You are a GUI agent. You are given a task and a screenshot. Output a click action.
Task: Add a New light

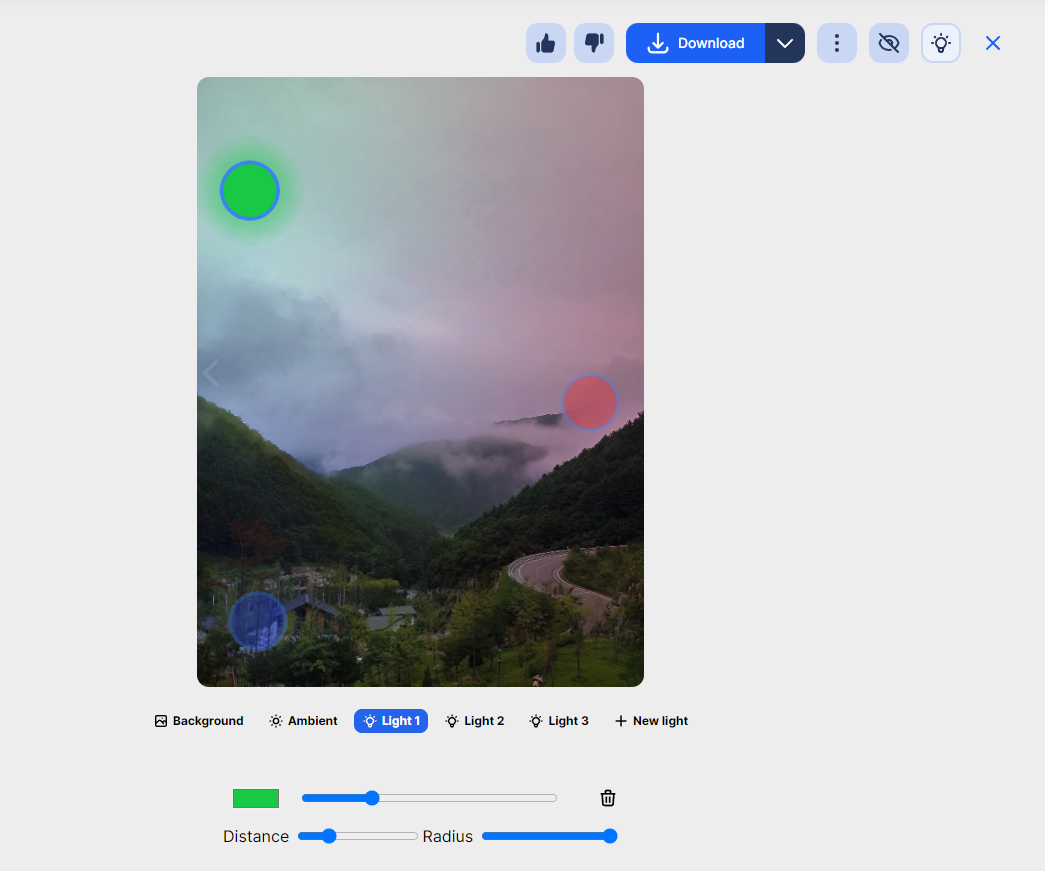point(651,721)
